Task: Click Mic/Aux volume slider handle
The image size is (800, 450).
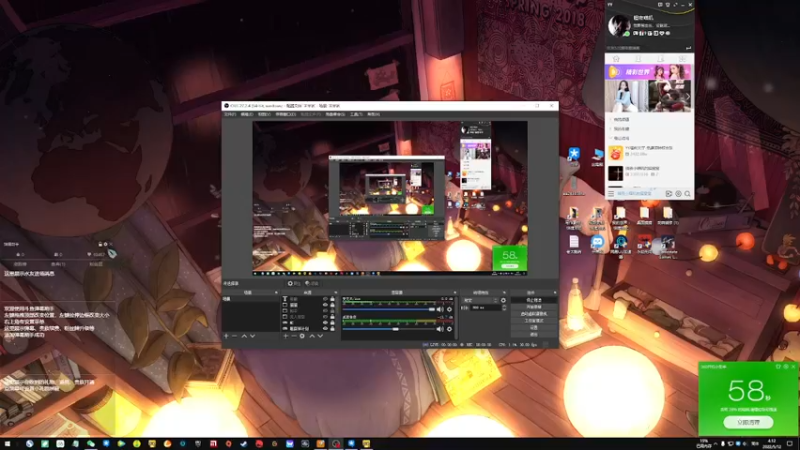Action: pyautogui.click(x=432, y=310)
